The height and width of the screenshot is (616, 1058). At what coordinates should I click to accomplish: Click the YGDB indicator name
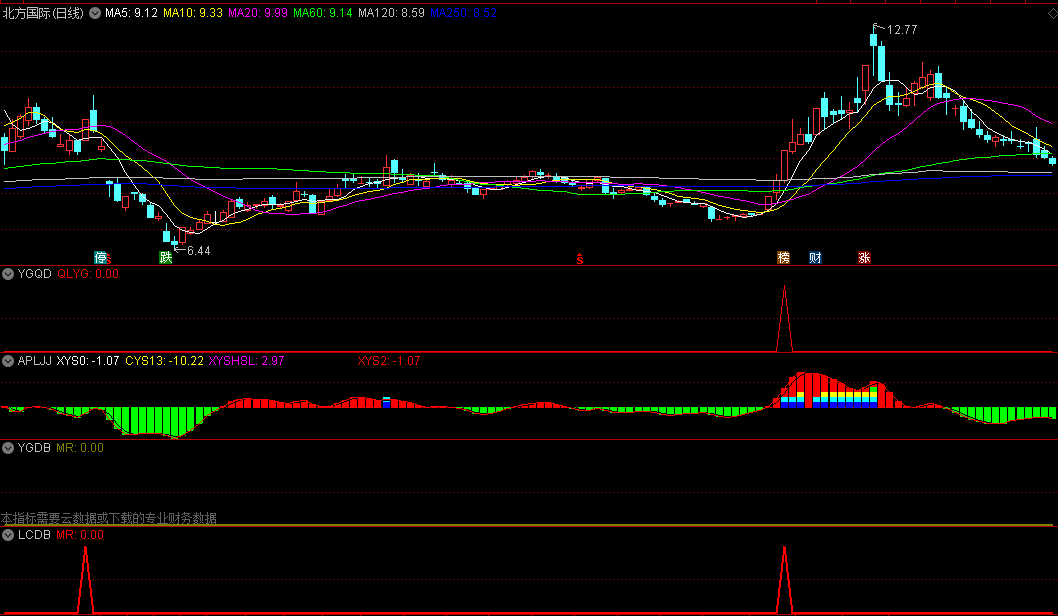[34, 448]
